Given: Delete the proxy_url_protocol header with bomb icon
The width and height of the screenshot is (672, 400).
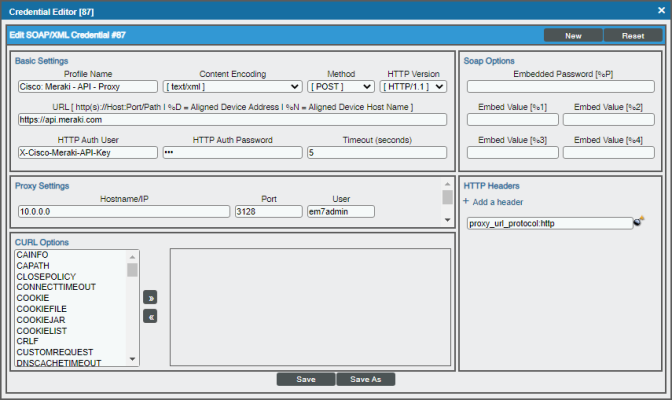Looking at the screenshot, I should [639, 221].
